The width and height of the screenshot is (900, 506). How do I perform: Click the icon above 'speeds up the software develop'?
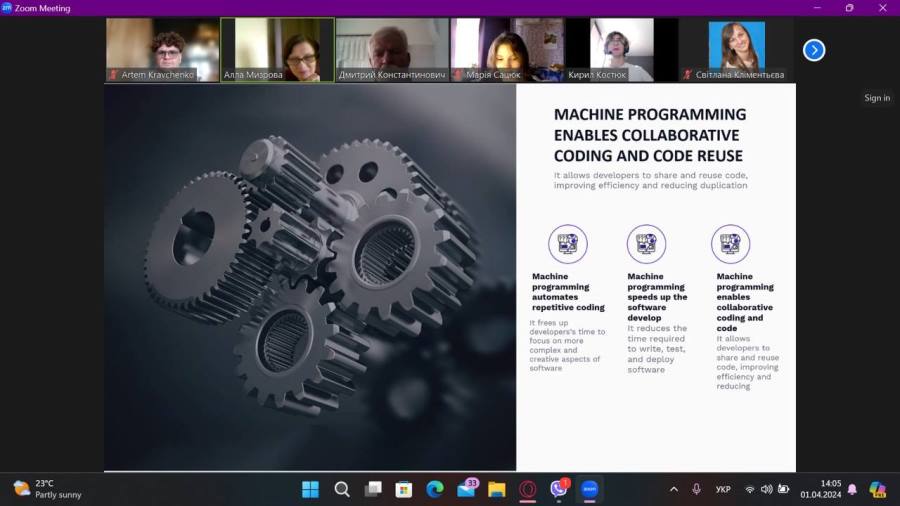[x=646, y=244]
